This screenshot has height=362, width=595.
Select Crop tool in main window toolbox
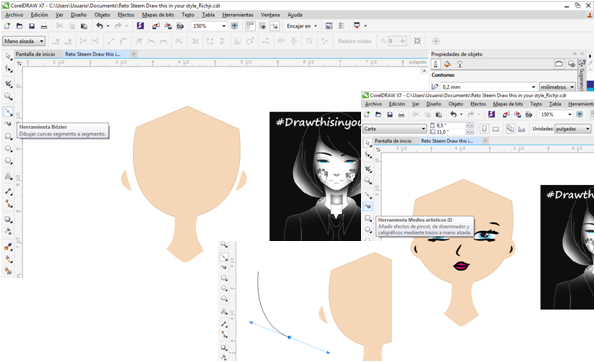[8, 83]
